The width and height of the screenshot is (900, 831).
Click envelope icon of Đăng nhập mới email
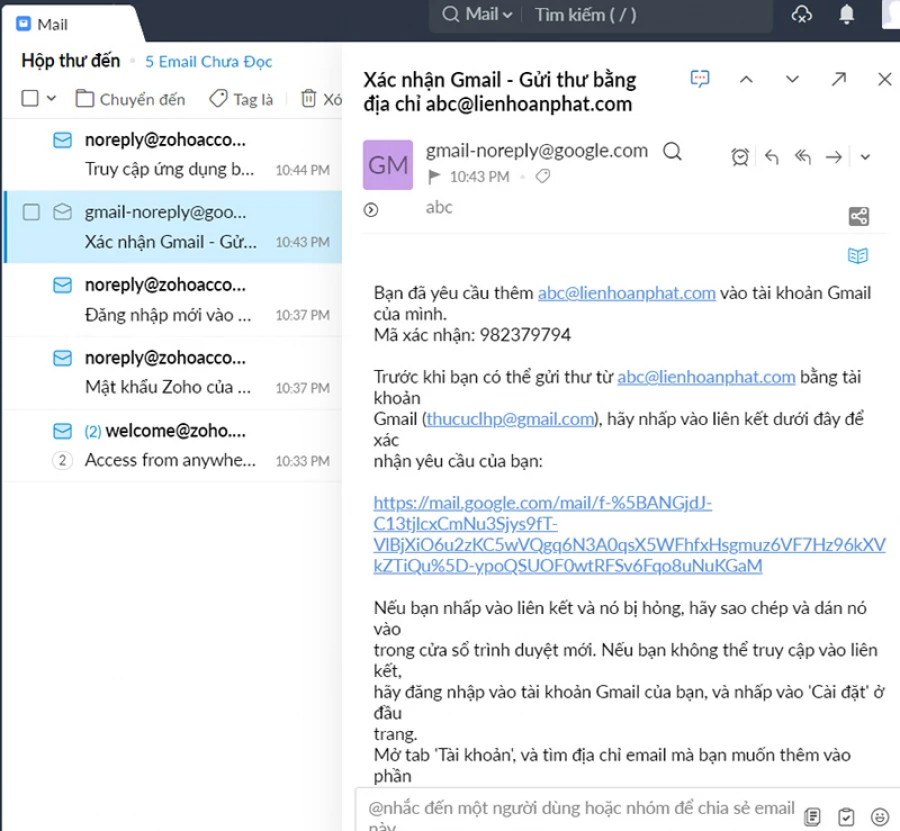coord(63,285)
